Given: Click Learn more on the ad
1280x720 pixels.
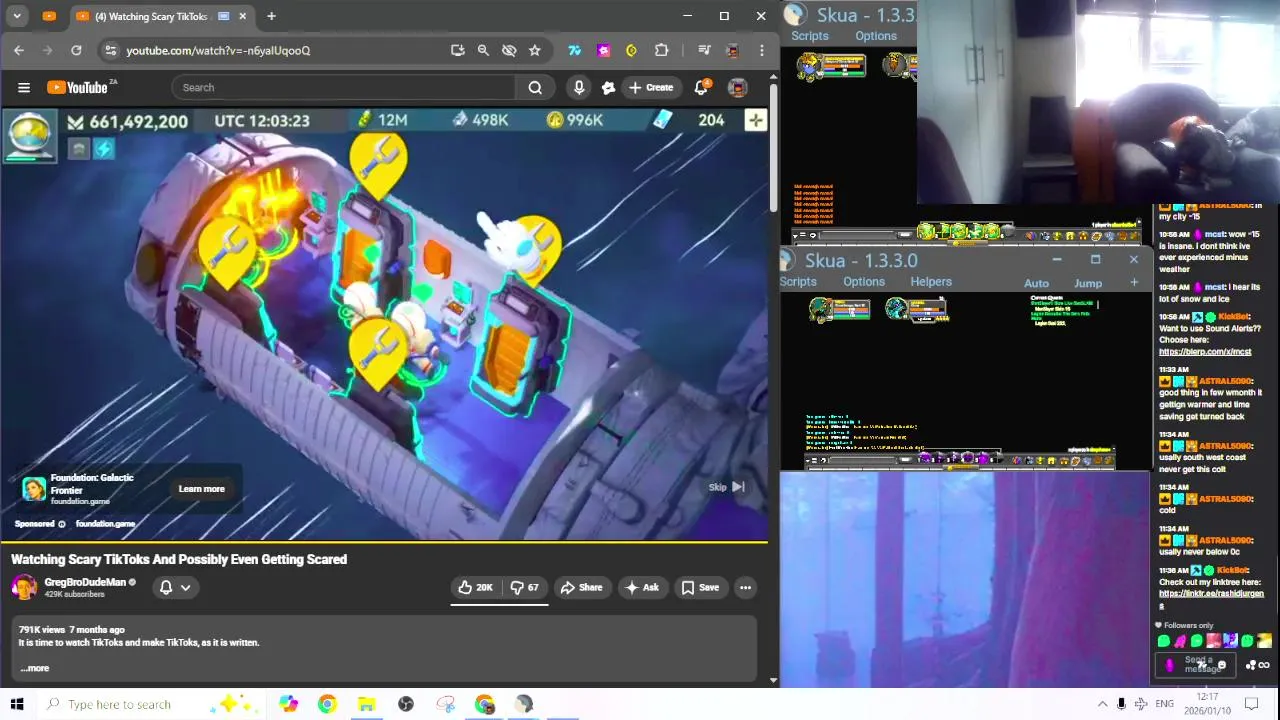Looking at the screenshot, I should pyautogui.click(x=201, y=489).
